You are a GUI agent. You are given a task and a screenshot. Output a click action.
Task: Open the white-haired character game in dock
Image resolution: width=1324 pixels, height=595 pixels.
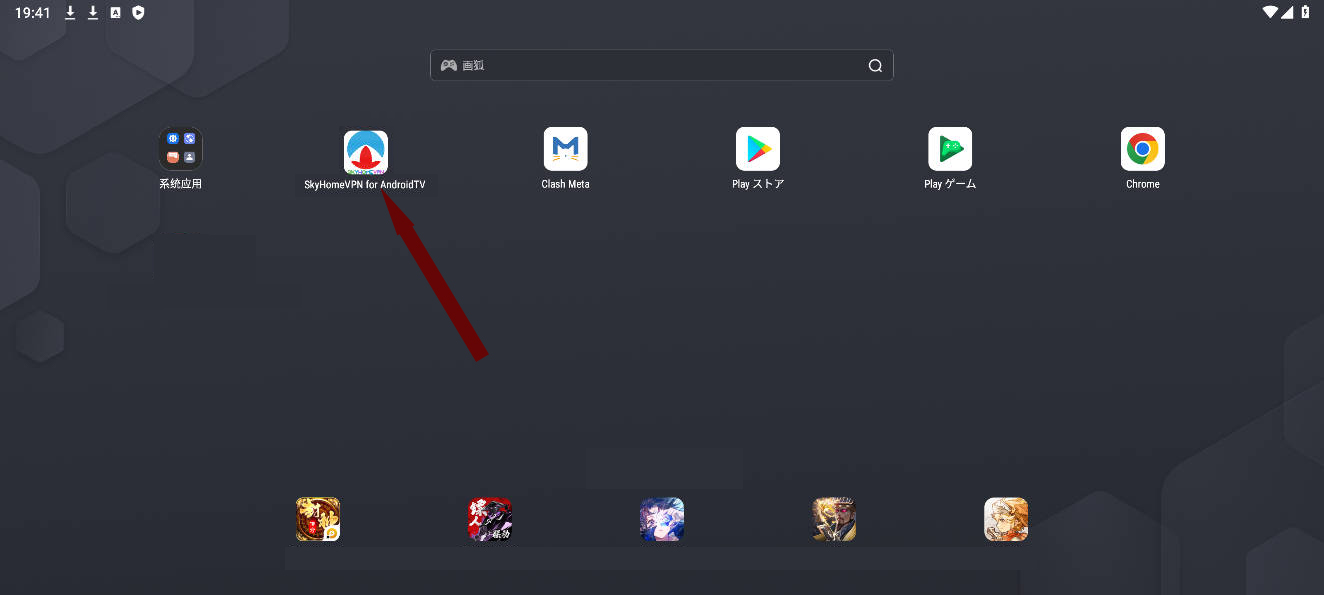tap(1006, 519)
